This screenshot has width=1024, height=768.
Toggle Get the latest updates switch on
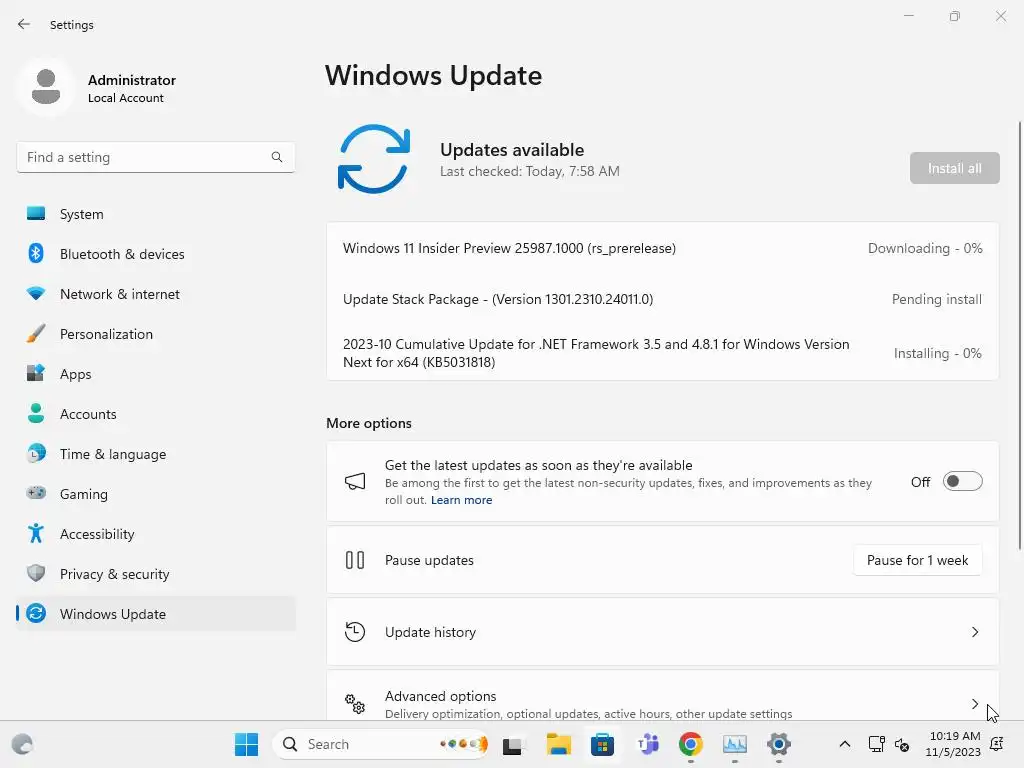pos(963,481)
